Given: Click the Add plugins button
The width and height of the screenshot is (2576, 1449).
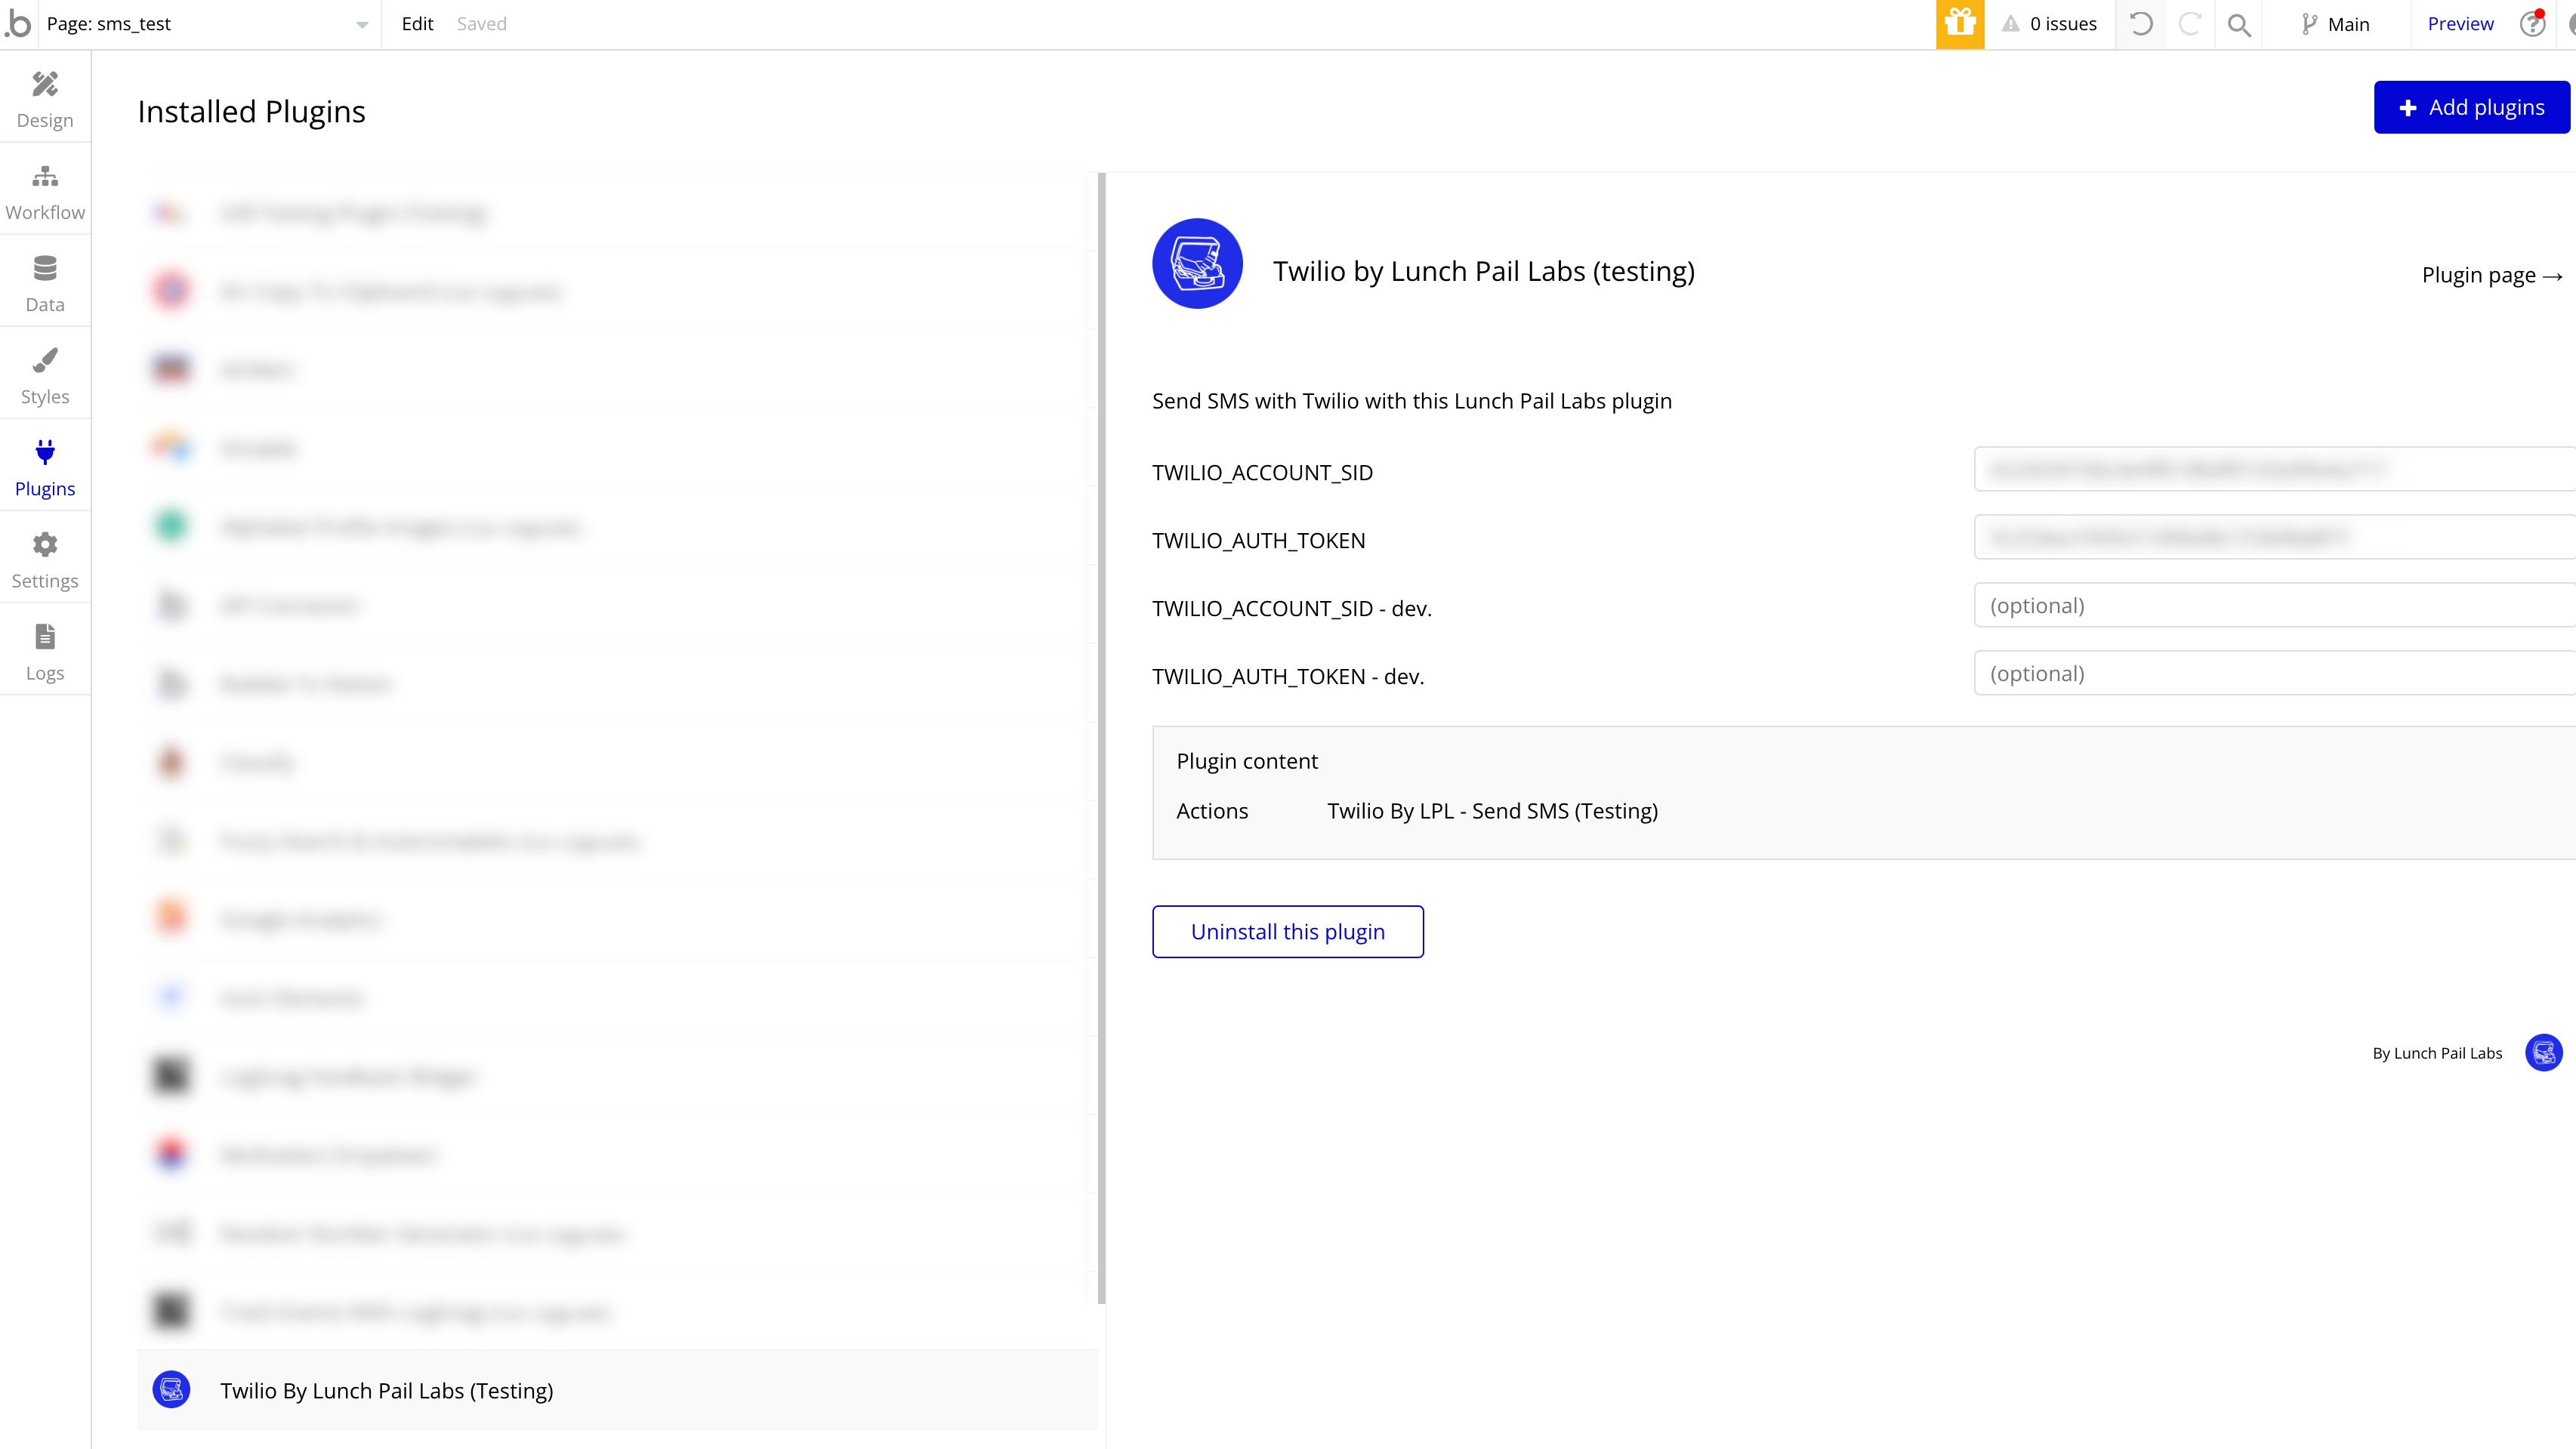Looking at the screenshot, I should [2470, 107].
